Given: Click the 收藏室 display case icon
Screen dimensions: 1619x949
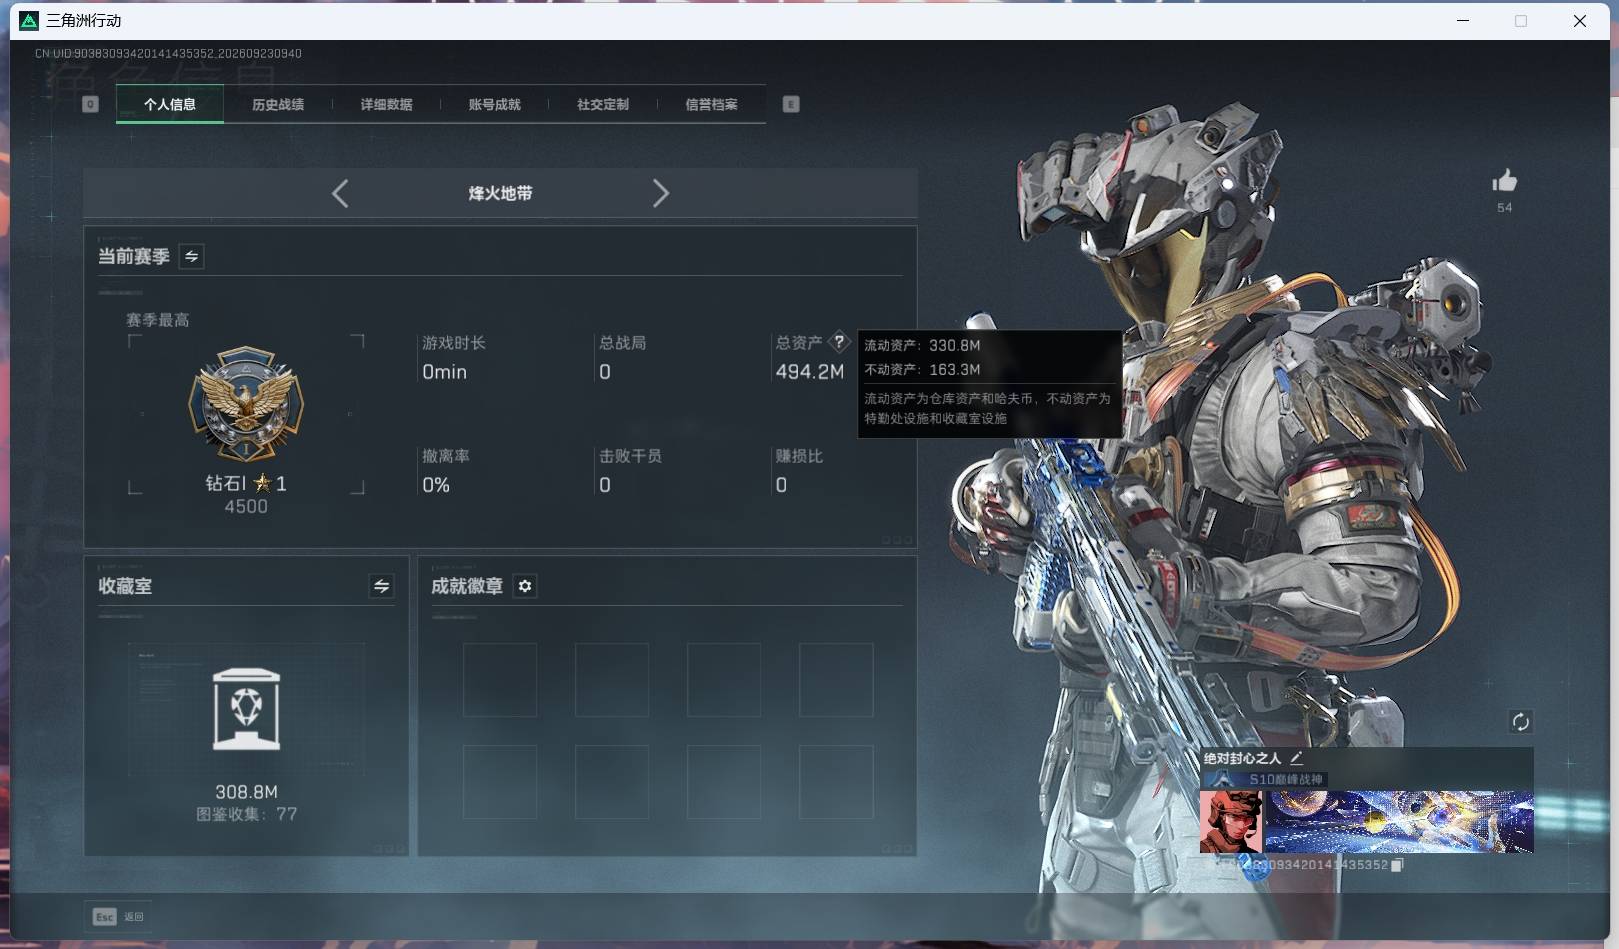Looking at the screenshot, I should pos(247,709).
